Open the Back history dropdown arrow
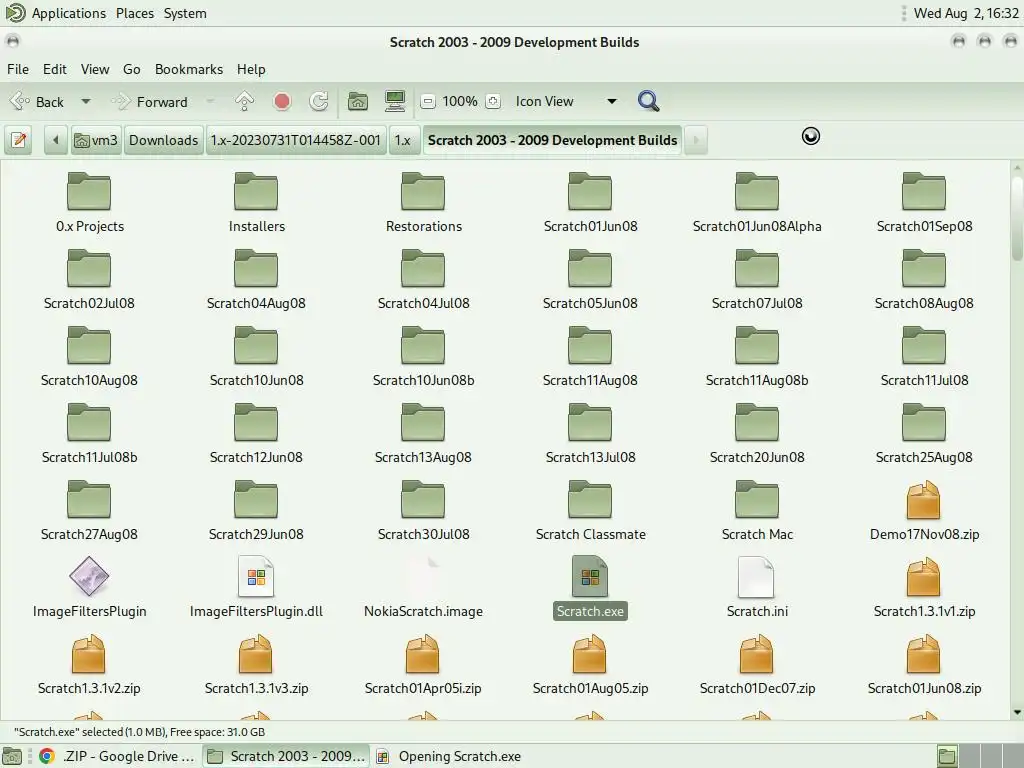The image size is (1024, 768). (x=86, y=101)
